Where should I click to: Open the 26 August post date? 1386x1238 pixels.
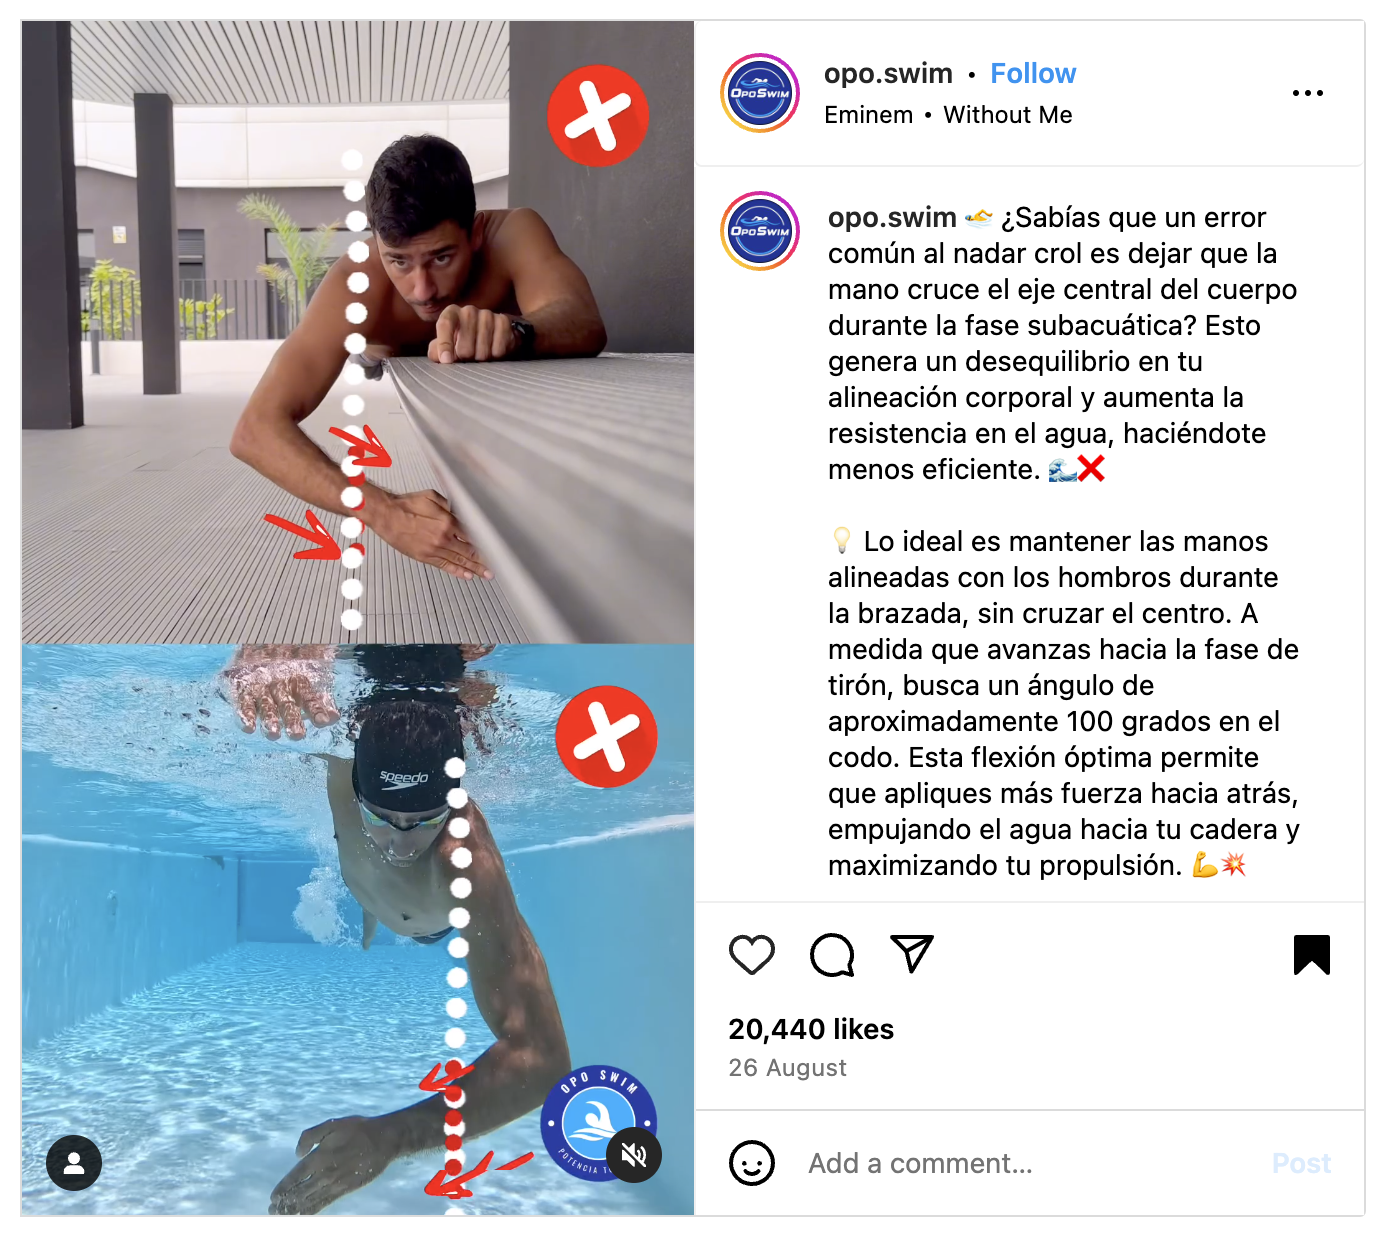787,1068
